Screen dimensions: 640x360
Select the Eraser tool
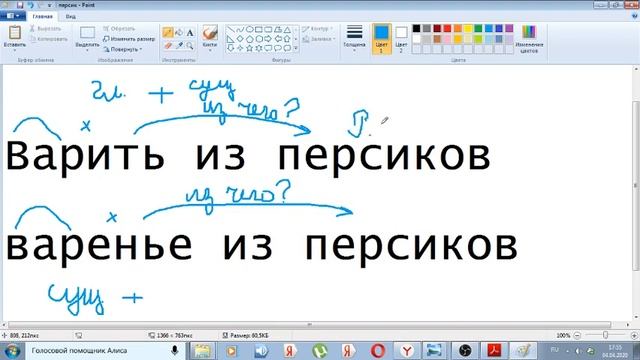[x=167, y=46]
